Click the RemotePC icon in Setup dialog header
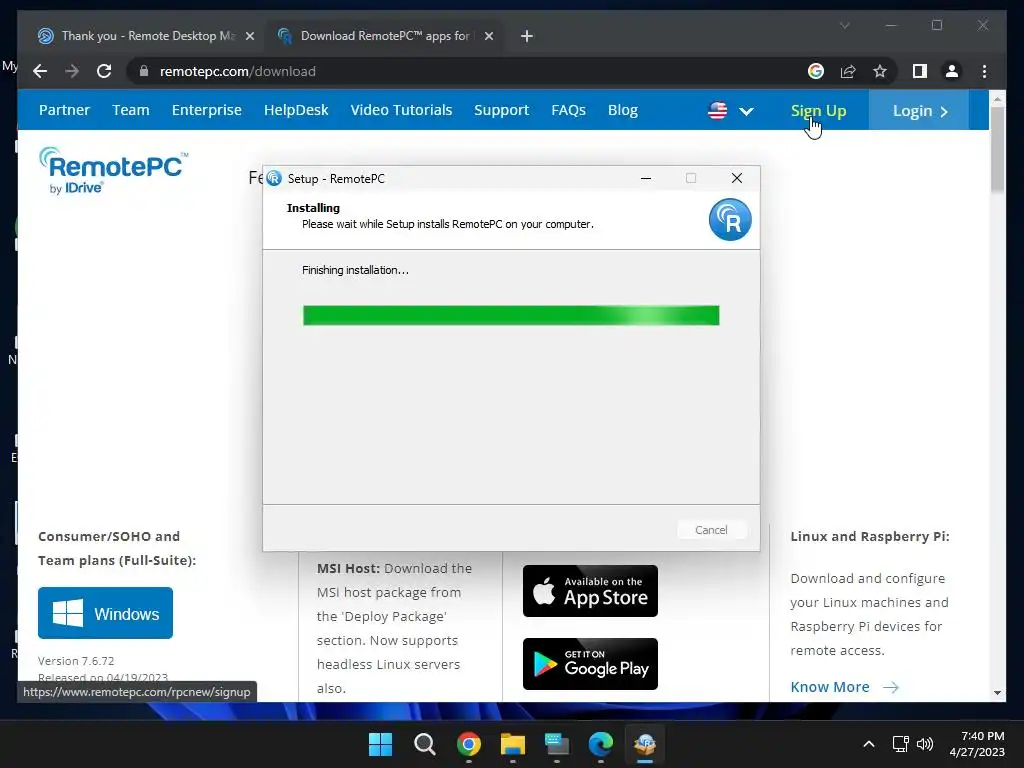The image size is (1024, 768). 729,219
